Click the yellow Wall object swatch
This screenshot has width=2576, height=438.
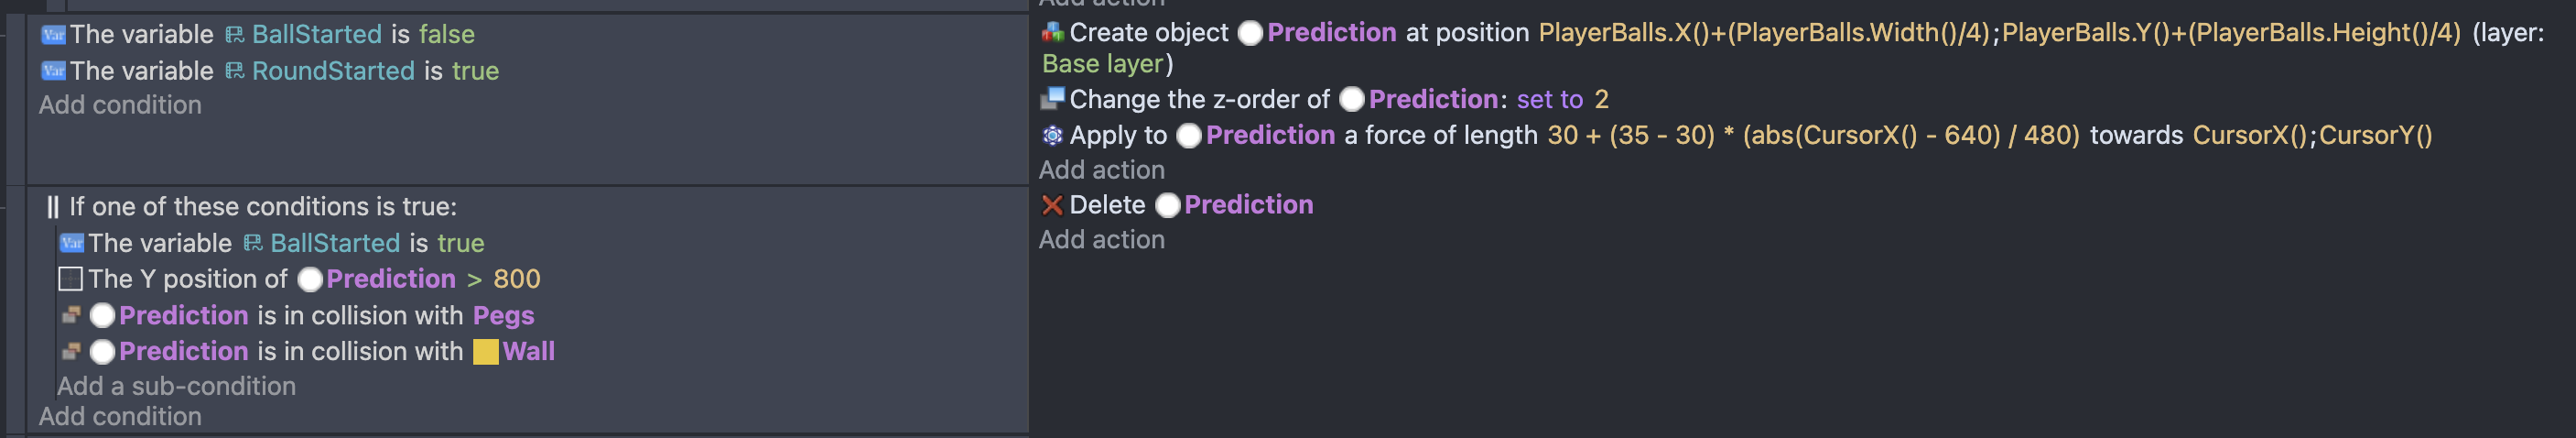[x=486, y=352]
